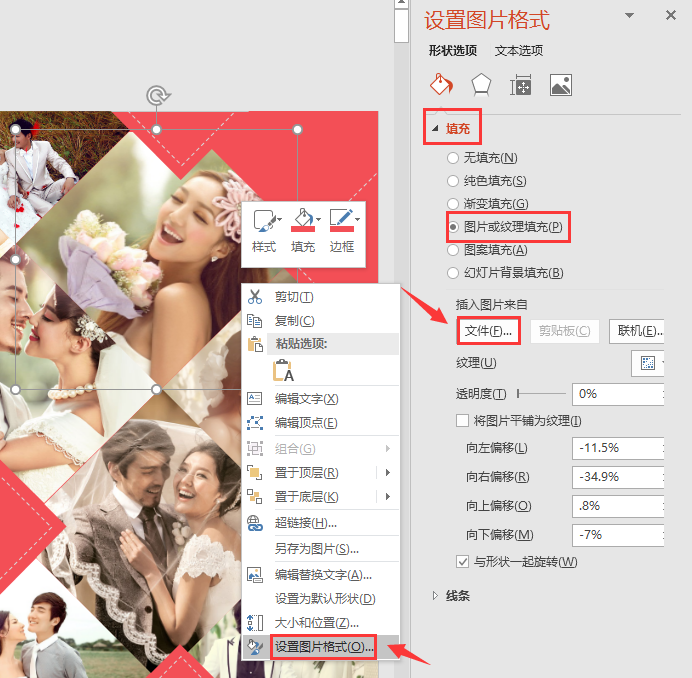The height and width of the screenshot is (678, 692).
Task: Click the rotation handle above the shape
Action: (x=158, y=95)
